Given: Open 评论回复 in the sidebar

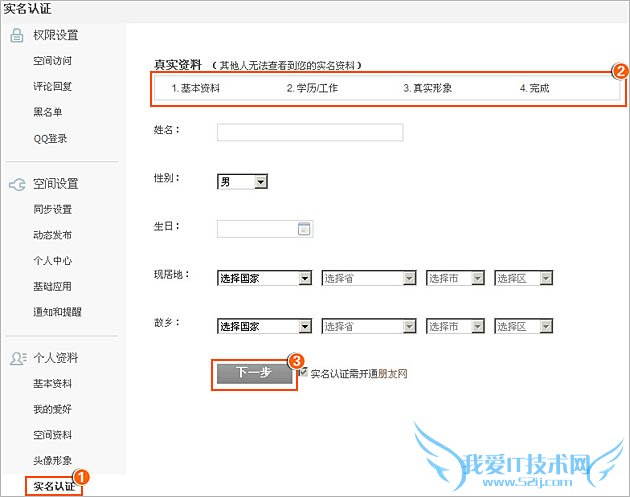Looking at the screenshot, I should (53, 86).
